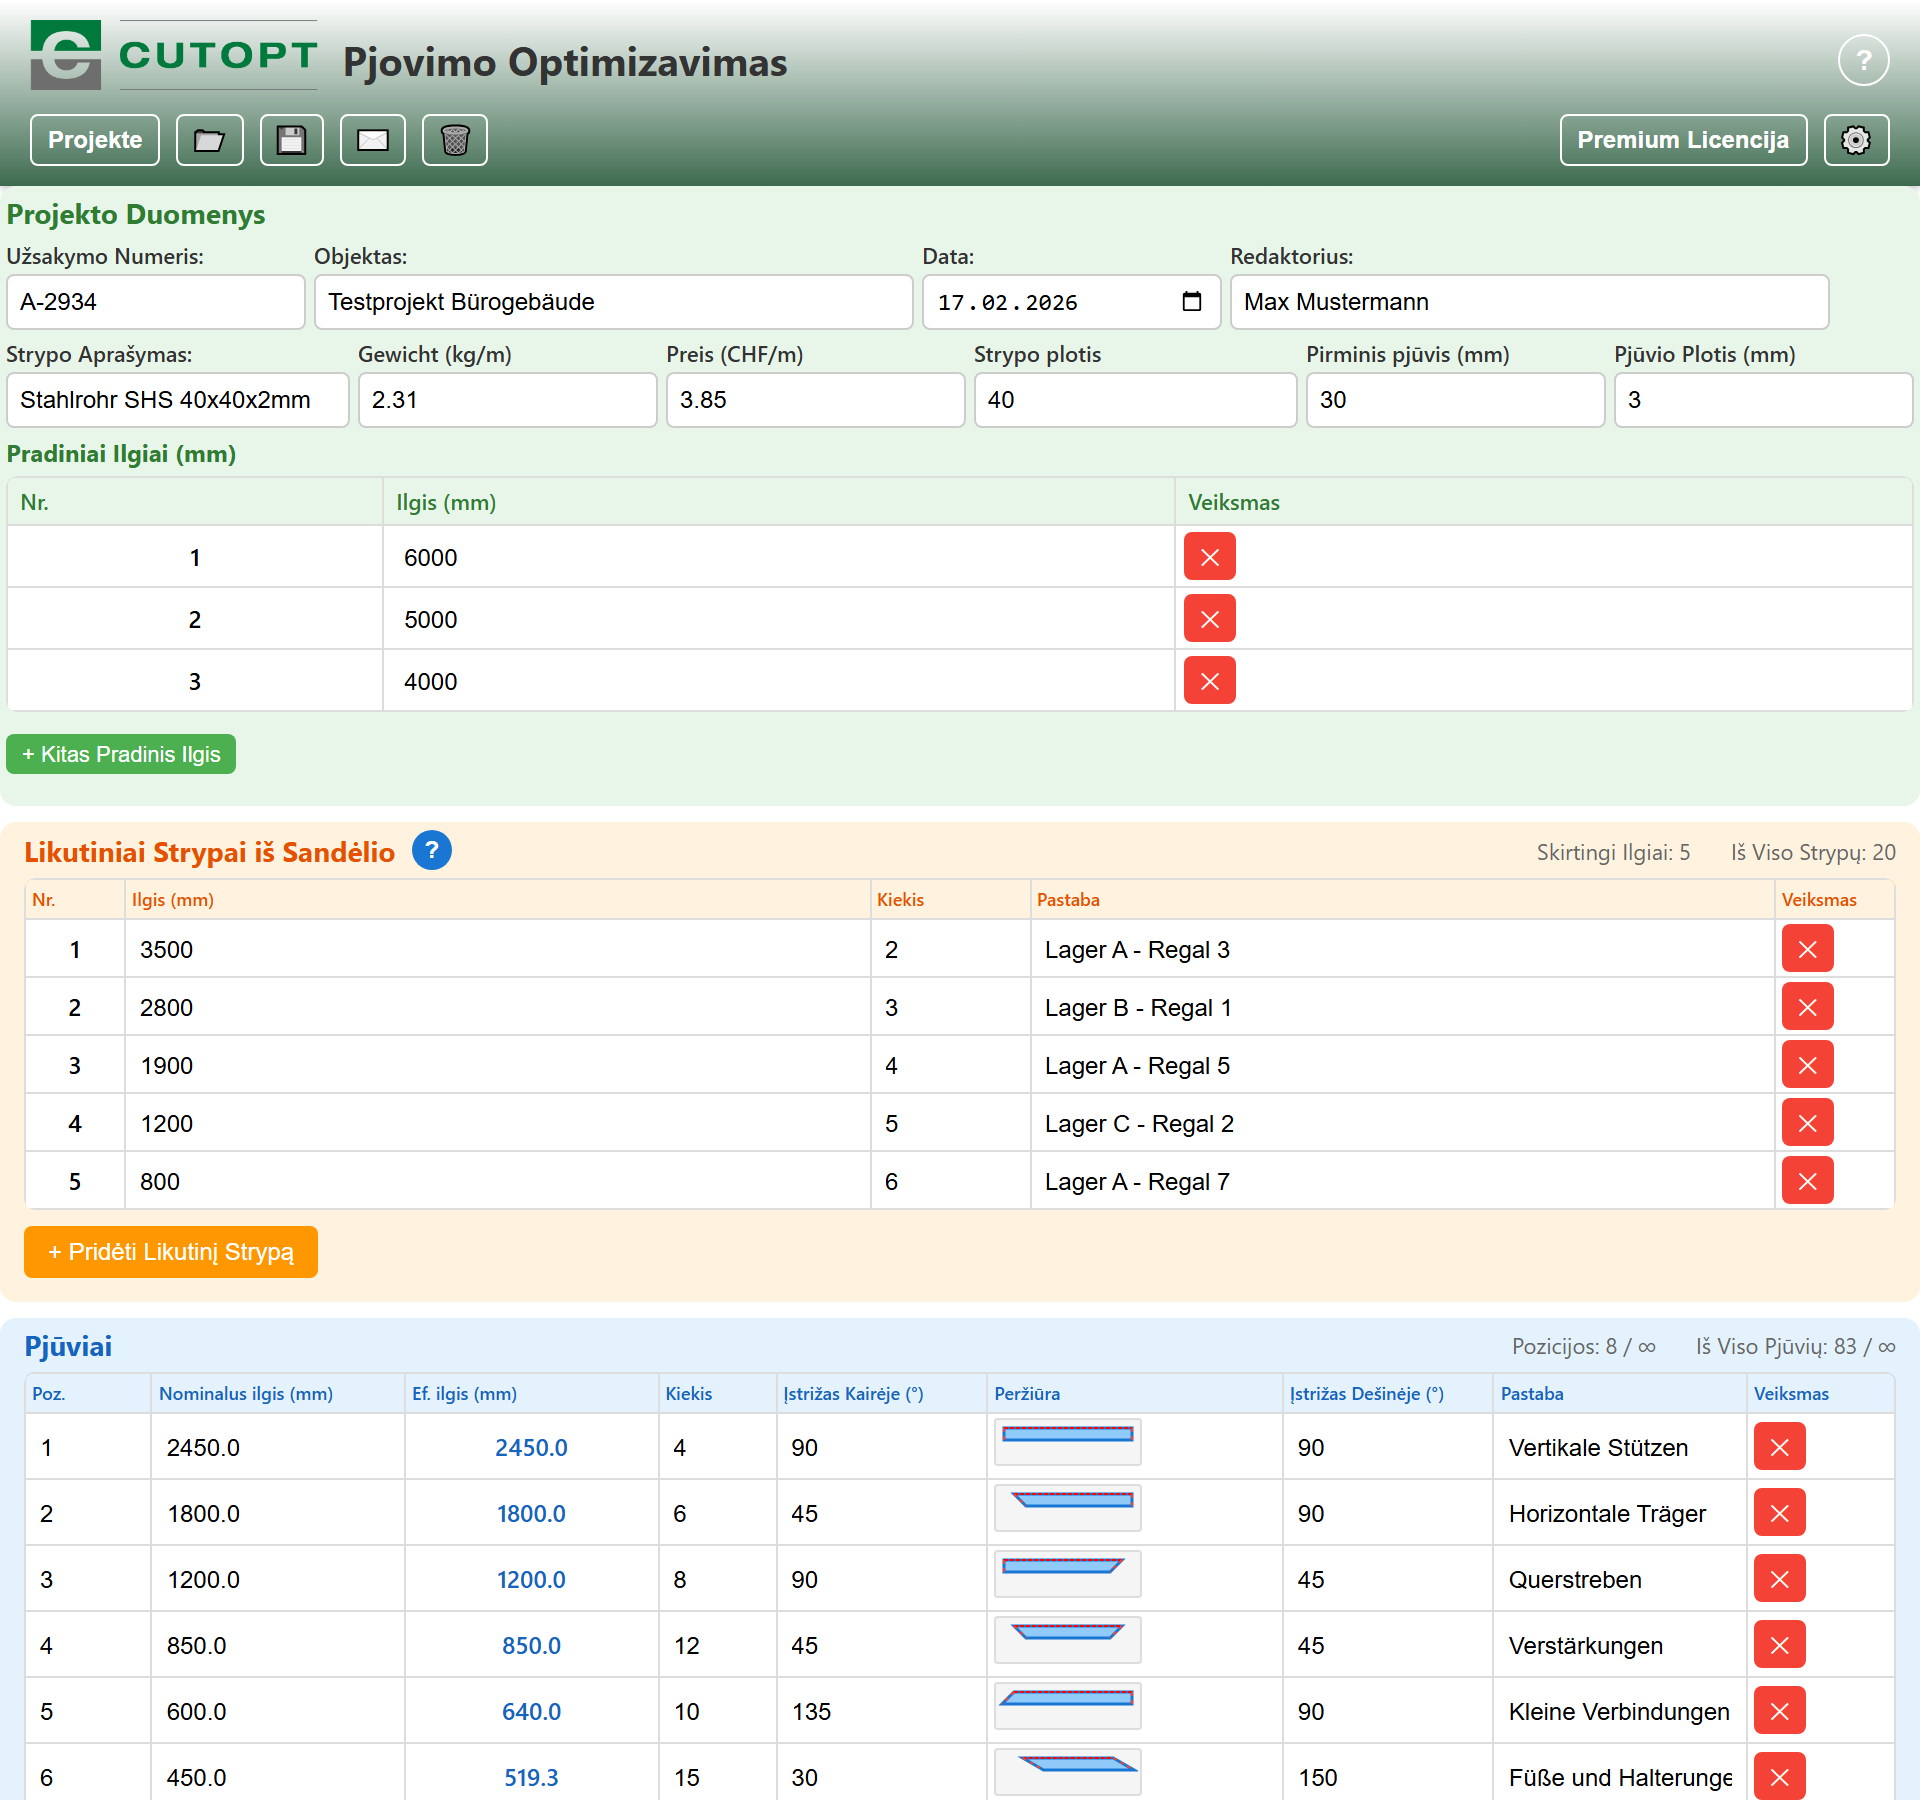Delete the 4000 mm initial length row
Image resolution: width=1920 pixels, height=1800 pixels.
[1210, 681]
